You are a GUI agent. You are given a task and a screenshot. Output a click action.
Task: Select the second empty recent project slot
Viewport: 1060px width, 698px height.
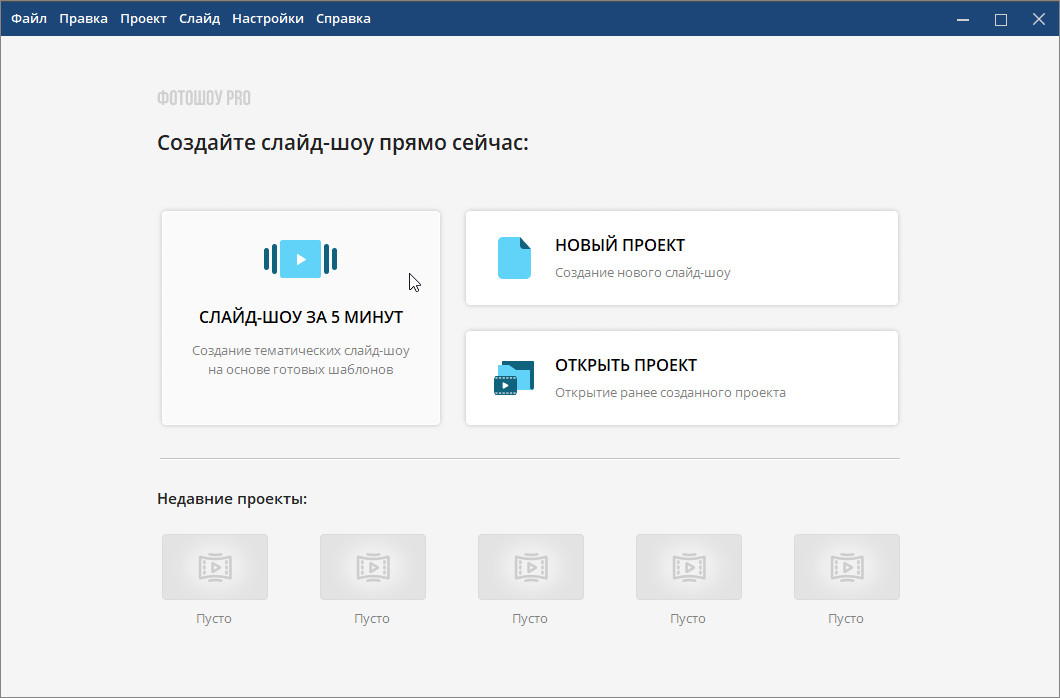tap(372, 567)
